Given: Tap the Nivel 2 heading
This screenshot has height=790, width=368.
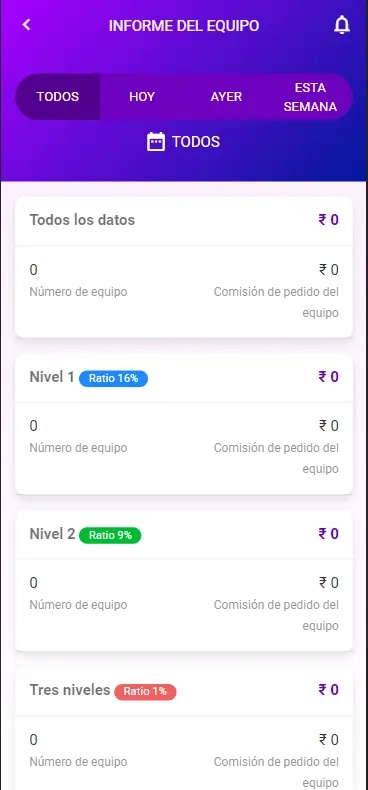Looking at the screenshot, I should point(52,534).
